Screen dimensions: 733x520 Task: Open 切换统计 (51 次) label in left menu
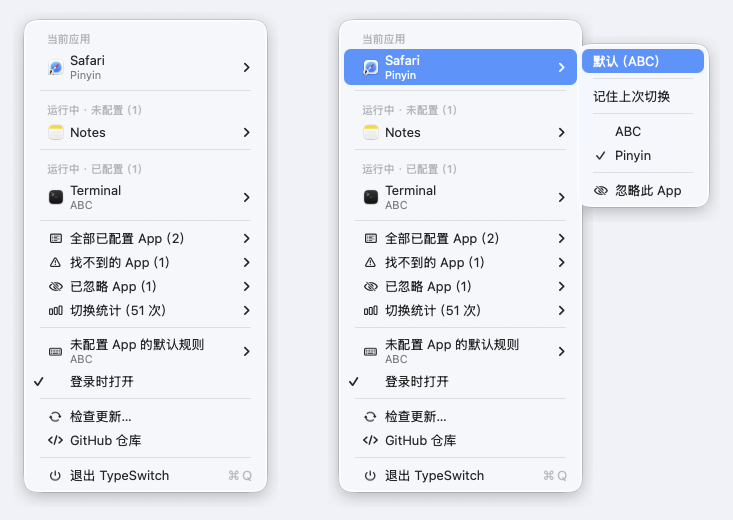click(x=118, y=310)
